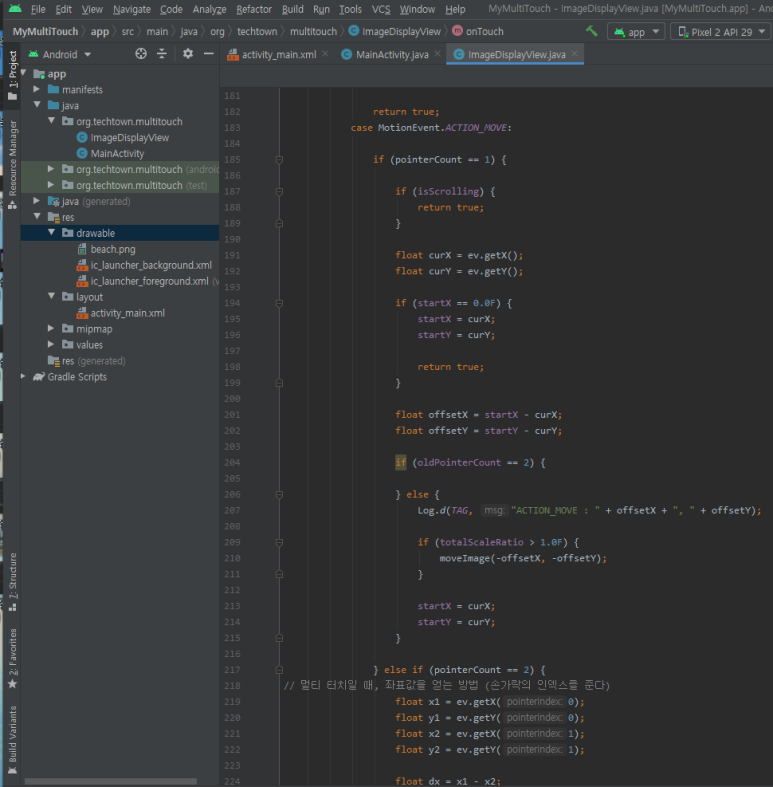
Task: Click the multitouch breadcrumb segment
Action: (x=313, y=32)
